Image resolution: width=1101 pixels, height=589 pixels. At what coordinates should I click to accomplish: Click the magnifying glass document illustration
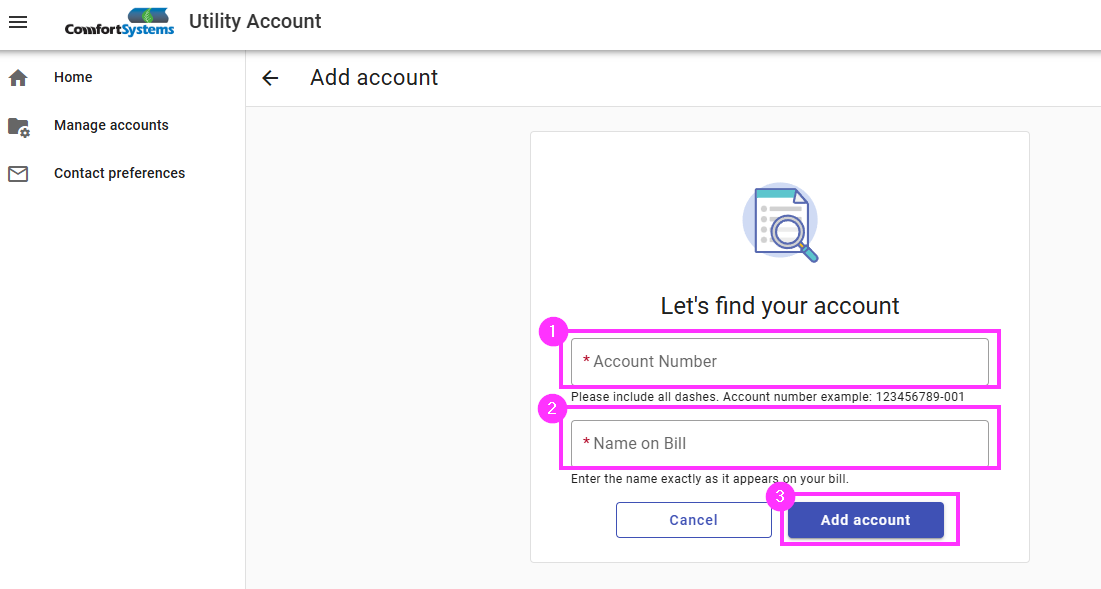tap(780, 222)
